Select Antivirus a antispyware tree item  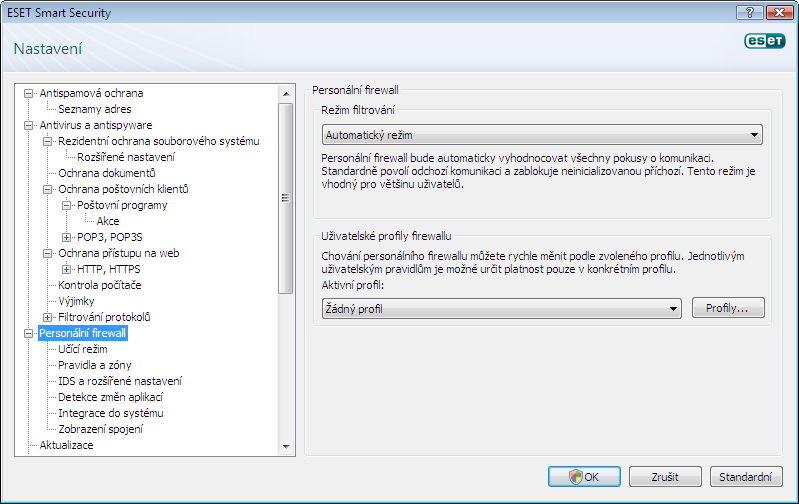click(x=96, y=125)
